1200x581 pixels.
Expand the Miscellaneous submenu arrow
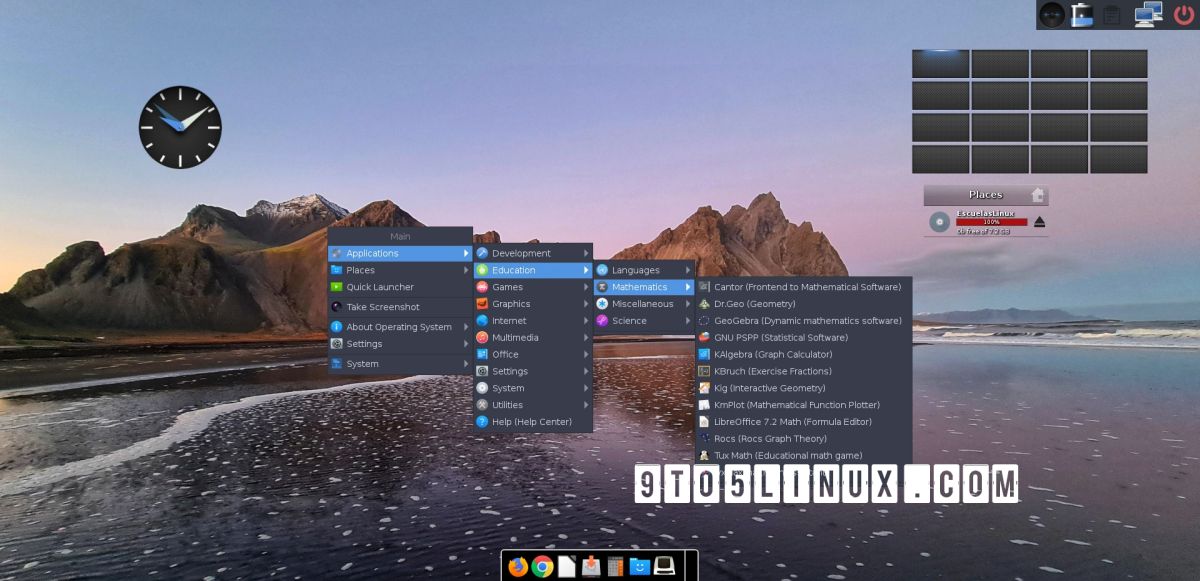point(688,304)
